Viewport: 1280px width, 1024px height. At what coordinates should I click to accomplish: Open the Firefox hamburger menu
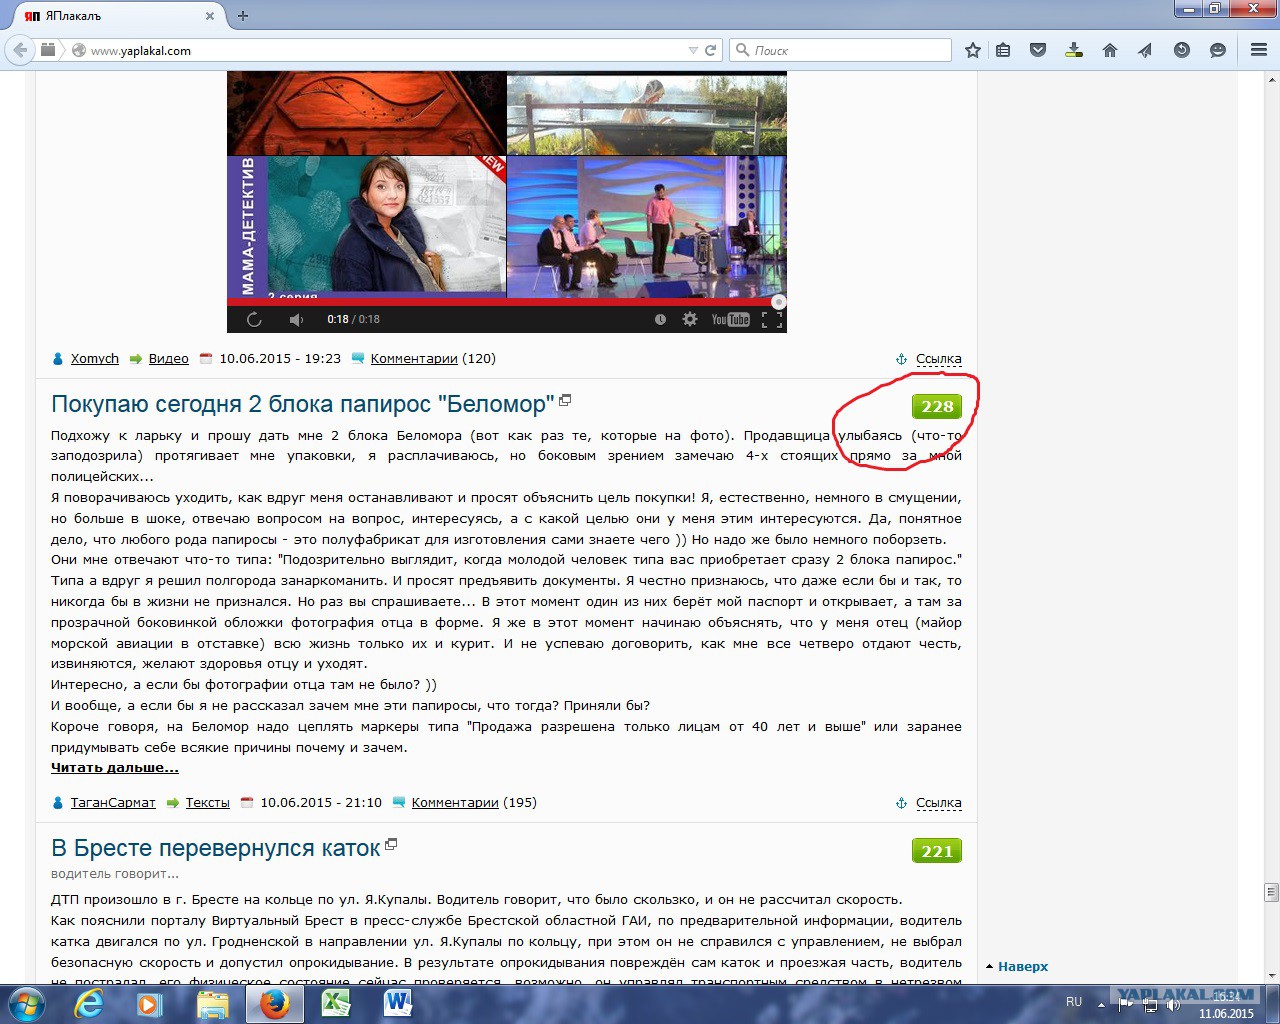click(x=1259, y=50)
